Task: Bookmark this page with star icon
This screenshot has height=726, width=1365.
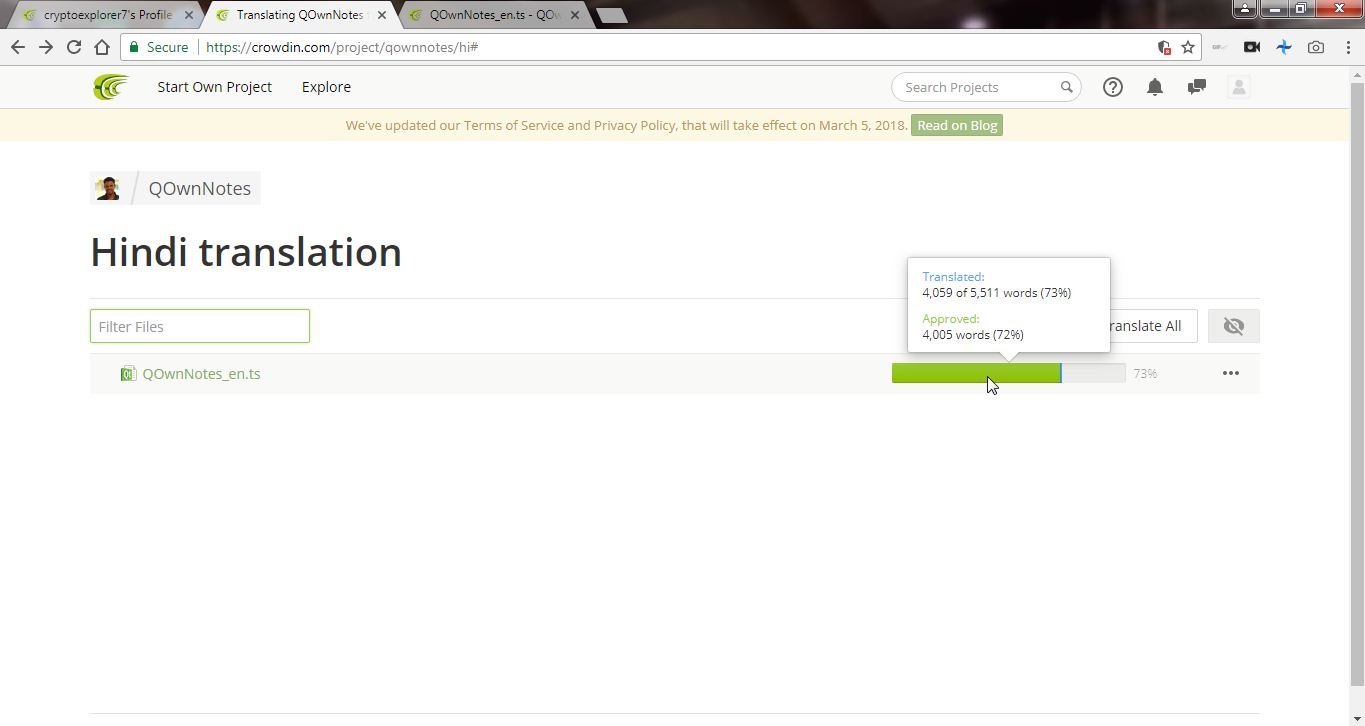Action: [x=1188, y=47]
